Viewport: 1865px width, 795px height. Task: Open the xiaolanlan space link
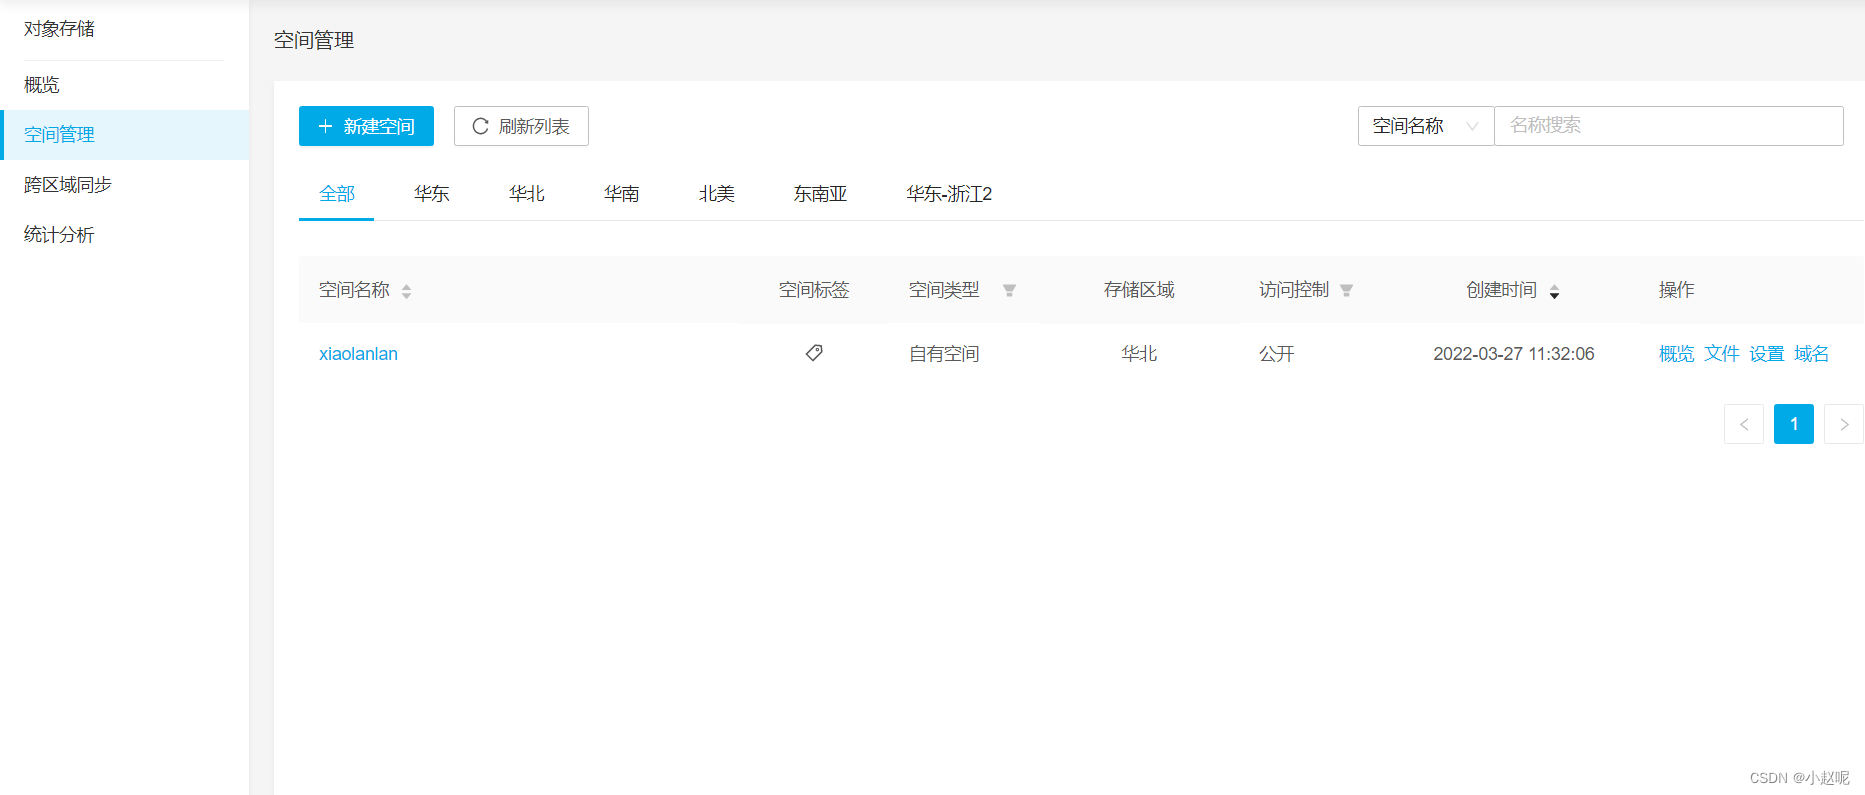point(358,354)
